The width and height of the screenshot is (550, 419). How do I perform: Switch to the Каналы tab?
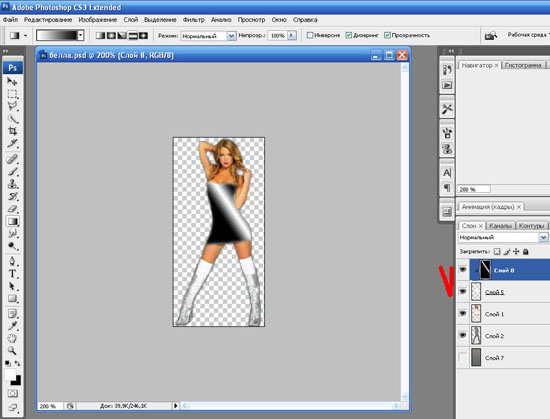click(x=500, y=225)
